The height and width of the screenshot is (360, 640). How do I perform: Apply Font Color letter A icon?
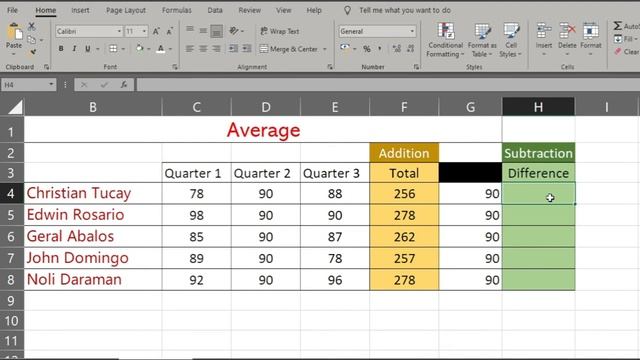click(x=161, y=49)
